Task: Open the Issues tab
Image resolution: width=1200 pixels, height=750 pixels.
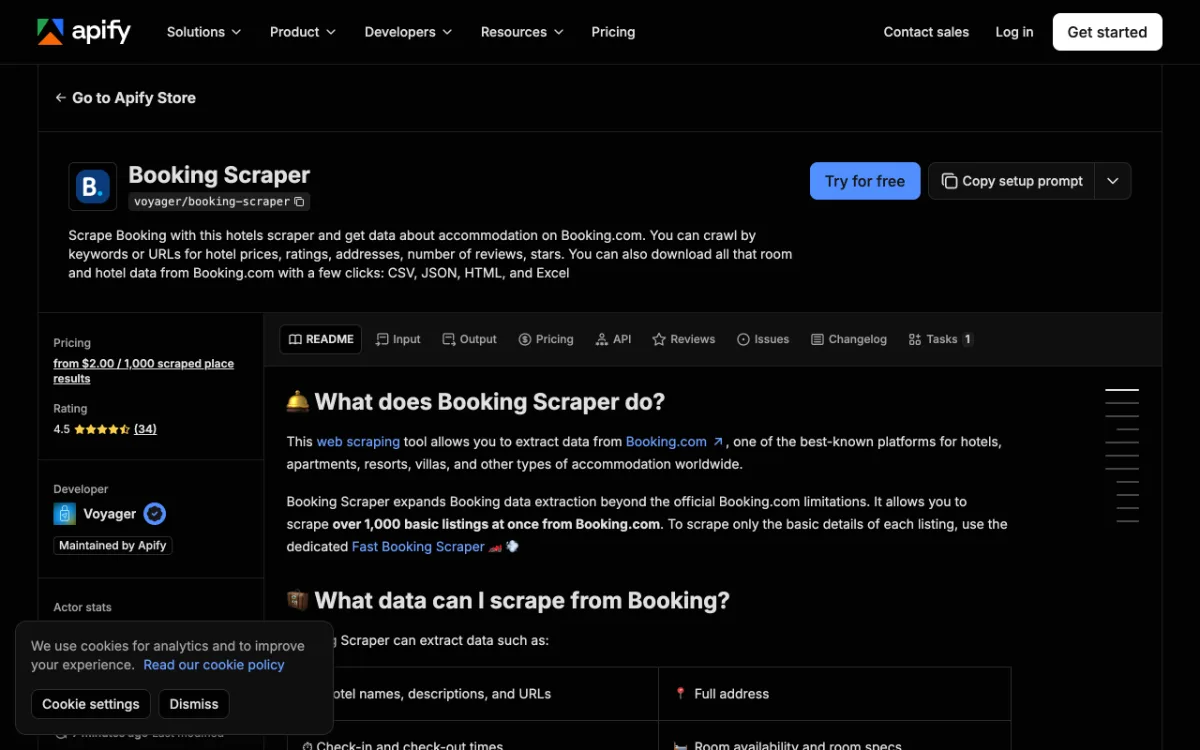Action: (x=763, y=339)
